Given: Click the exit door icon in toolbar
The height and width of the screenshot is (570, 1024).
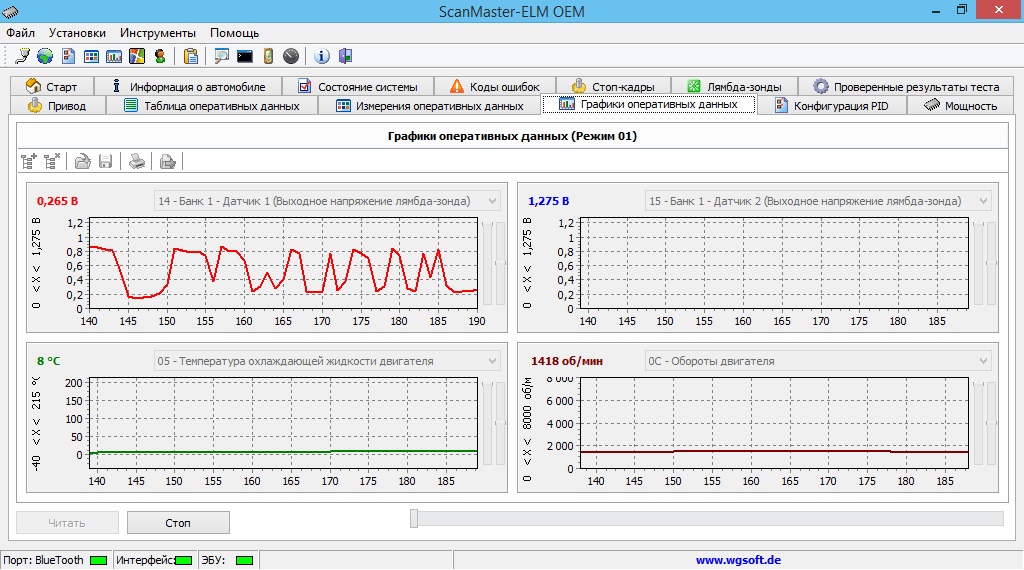Looking at the screenshot, I should coord(346,56).
